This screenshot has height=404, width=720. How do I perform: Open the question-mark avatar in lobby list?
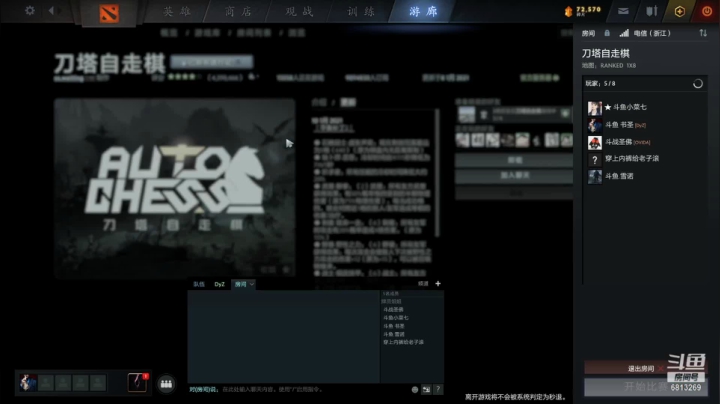595,159
